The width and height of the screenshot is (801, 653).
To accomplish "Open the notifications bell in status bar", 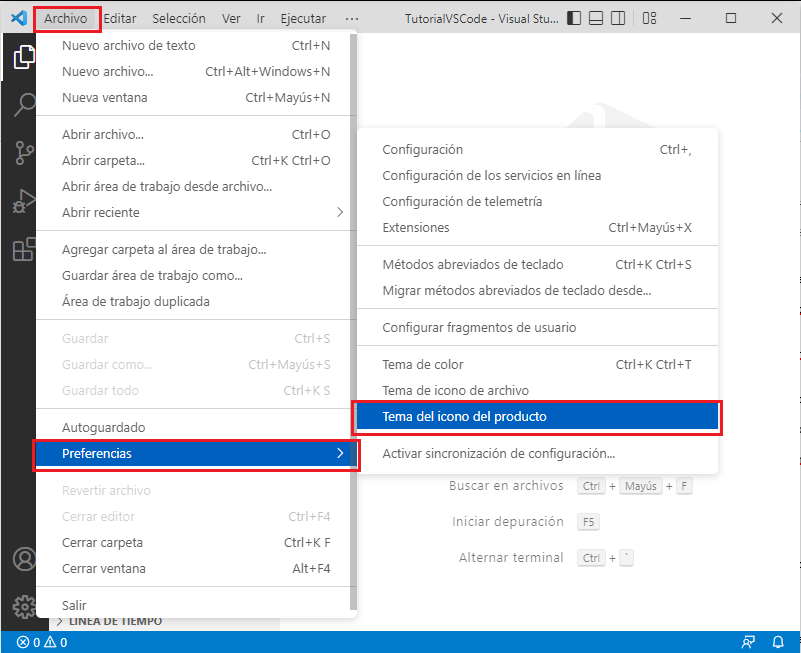I will (778, 642).
